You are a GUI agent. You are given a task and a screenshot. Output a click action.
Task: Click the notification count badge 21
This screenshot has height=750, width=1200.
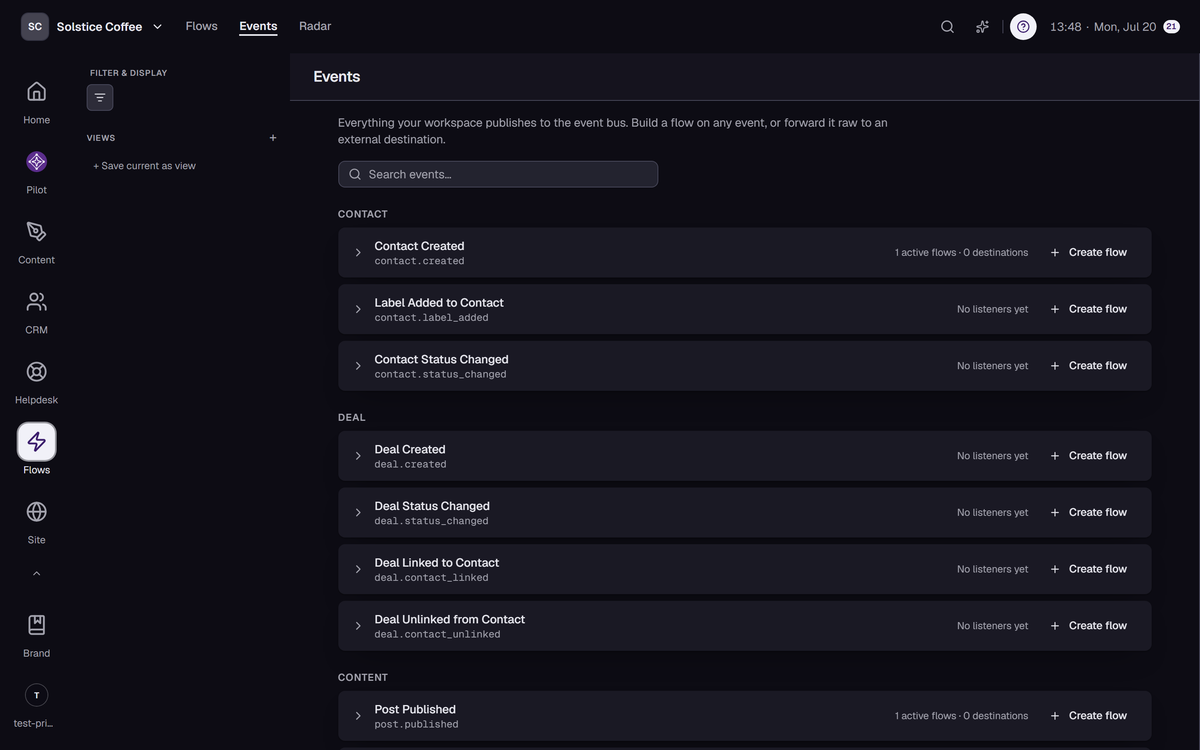[1171, 27]
